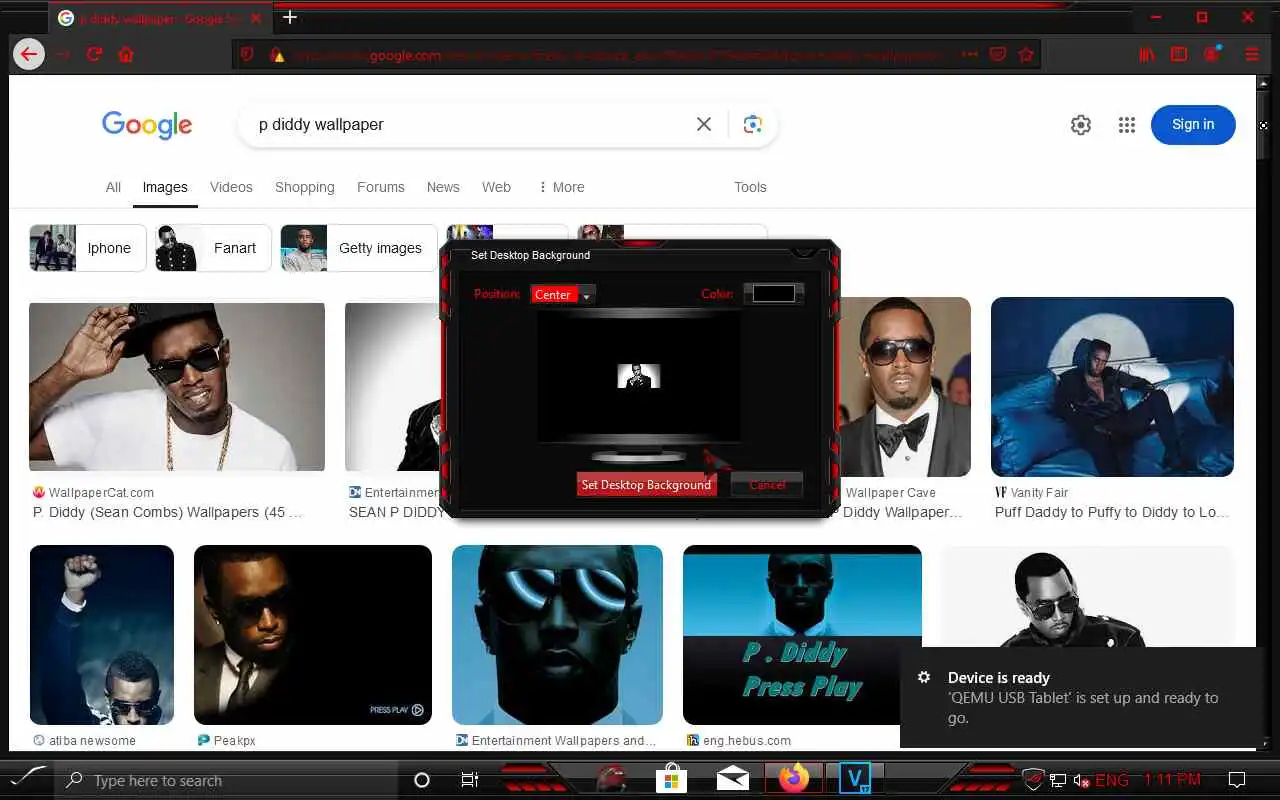Bookmark this page with the star
This screenshot has width=1280, height=800.
(1026, 55)
